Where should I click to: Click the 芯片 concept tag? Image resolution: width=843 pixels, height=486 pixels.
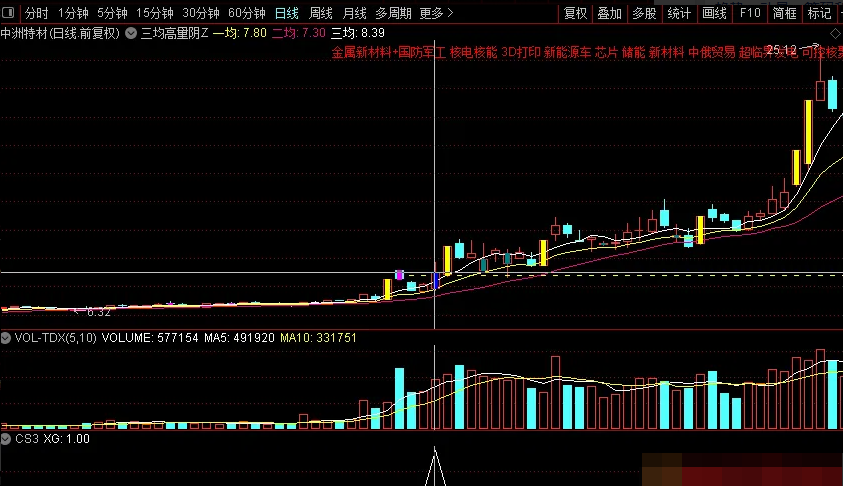606,52
